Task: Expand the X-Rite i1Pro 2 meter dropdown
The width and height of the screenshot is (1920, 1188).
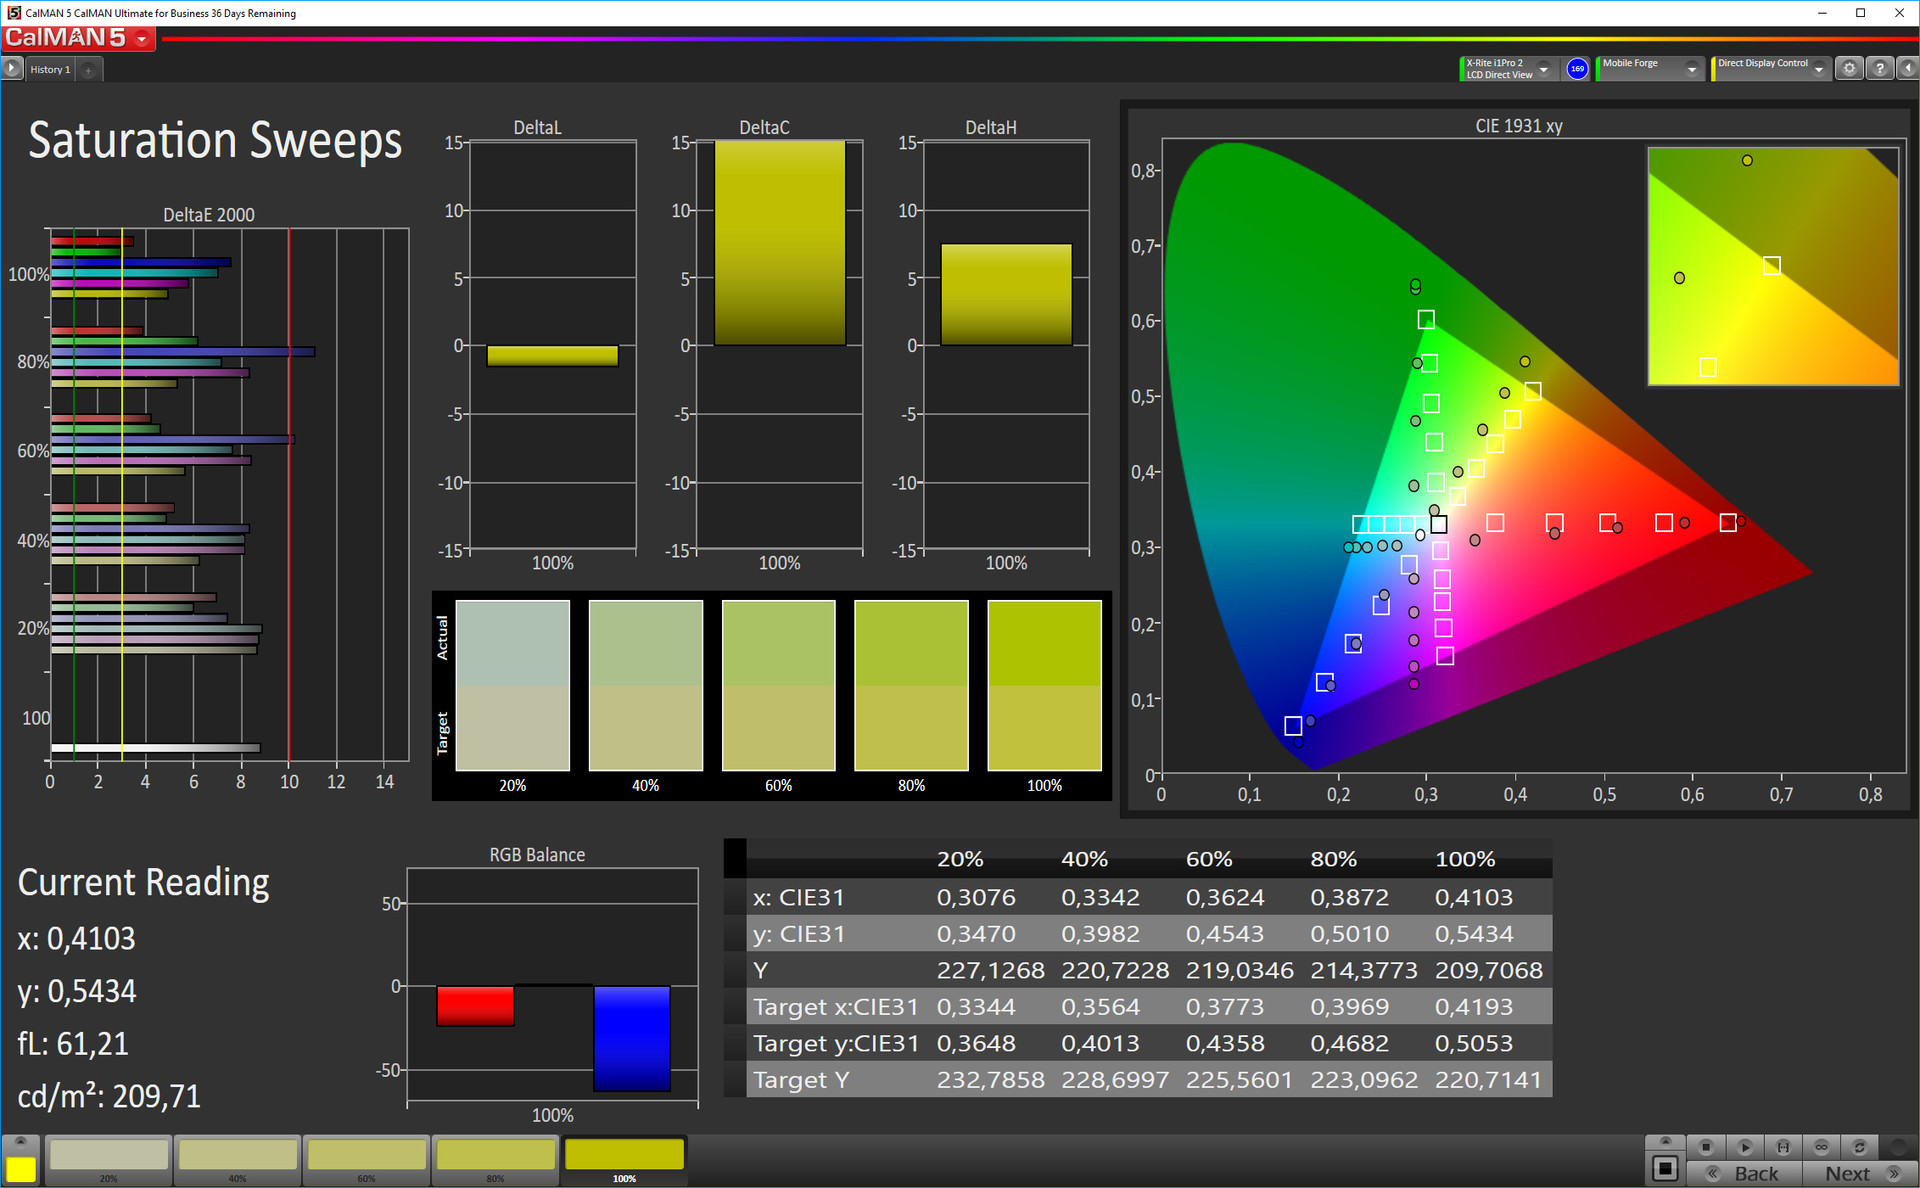Action: tap(1543, 69)
